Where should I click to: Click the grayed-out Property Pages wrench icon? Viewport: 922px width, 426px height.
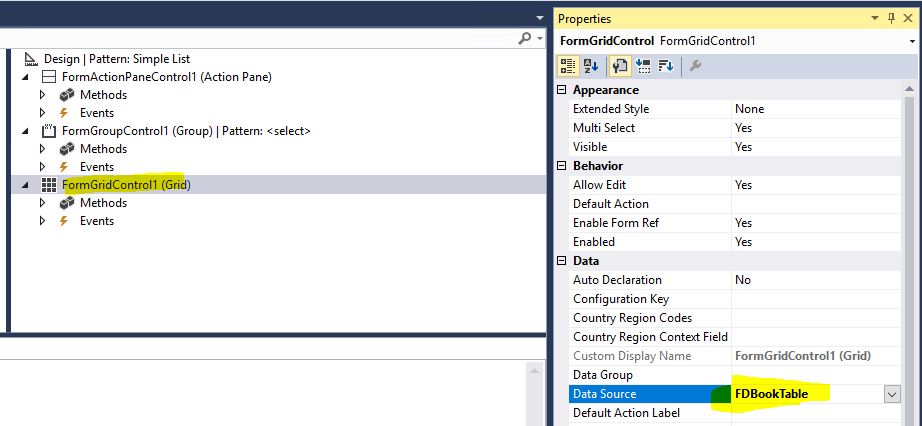pos(696,66)
